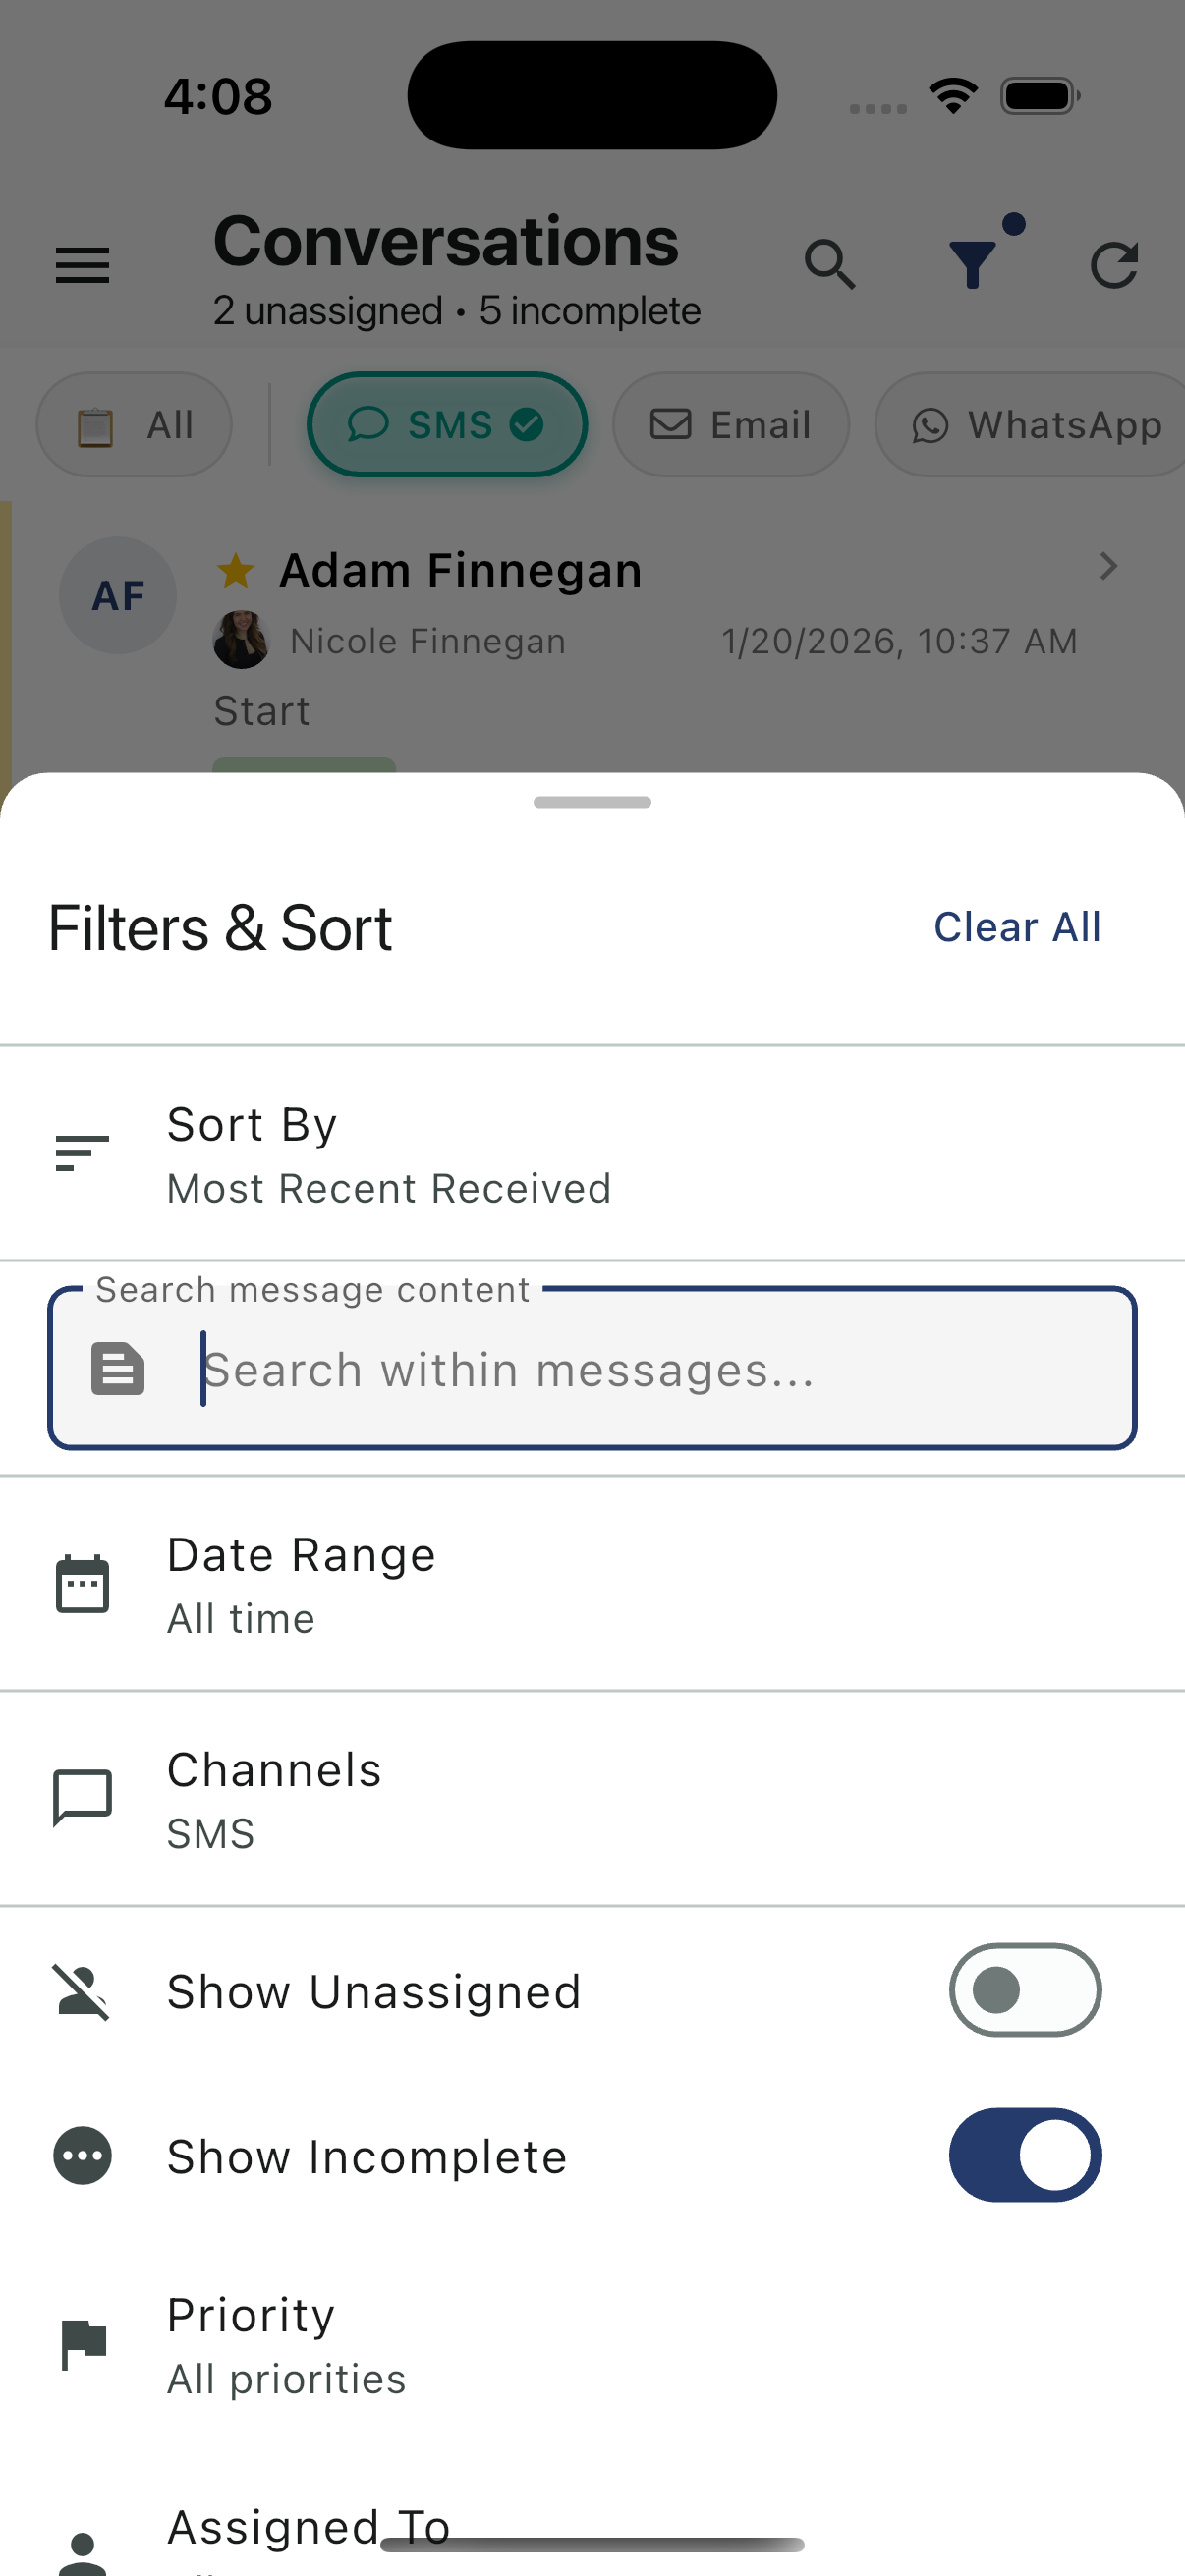Viewport: 1185px width, 2576px height.
Task: Refresh the conversations list
Action: (1114, 265)
